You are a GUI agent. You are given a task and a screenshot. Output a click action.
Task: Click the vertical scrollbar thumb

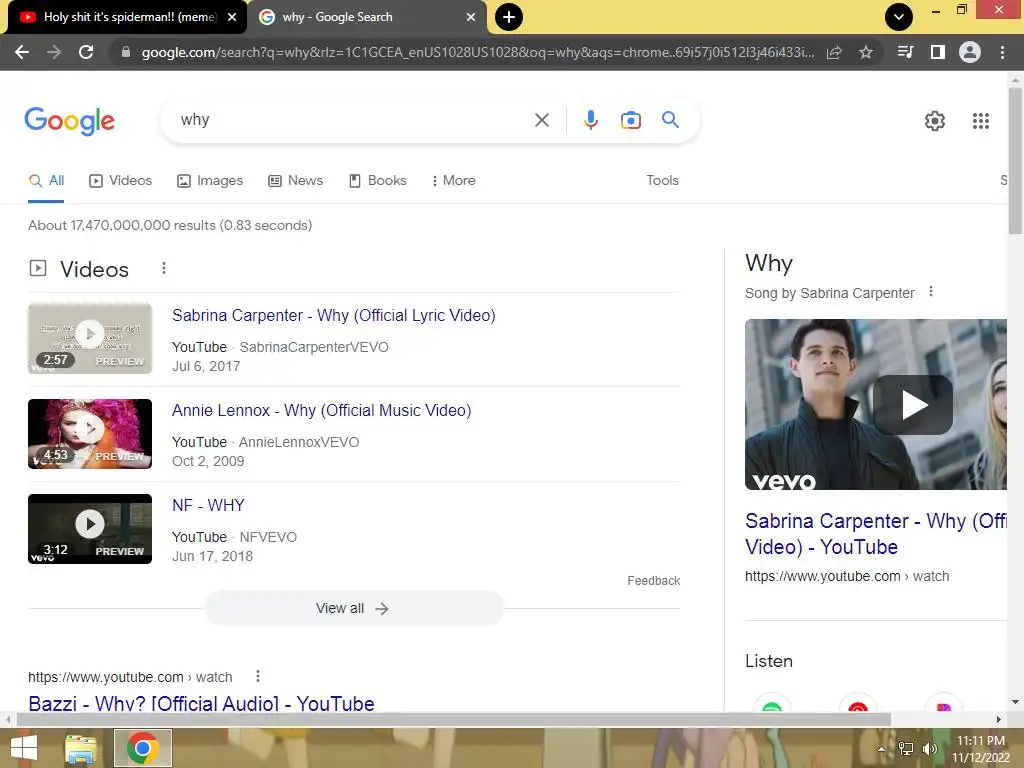[1015, 160]
